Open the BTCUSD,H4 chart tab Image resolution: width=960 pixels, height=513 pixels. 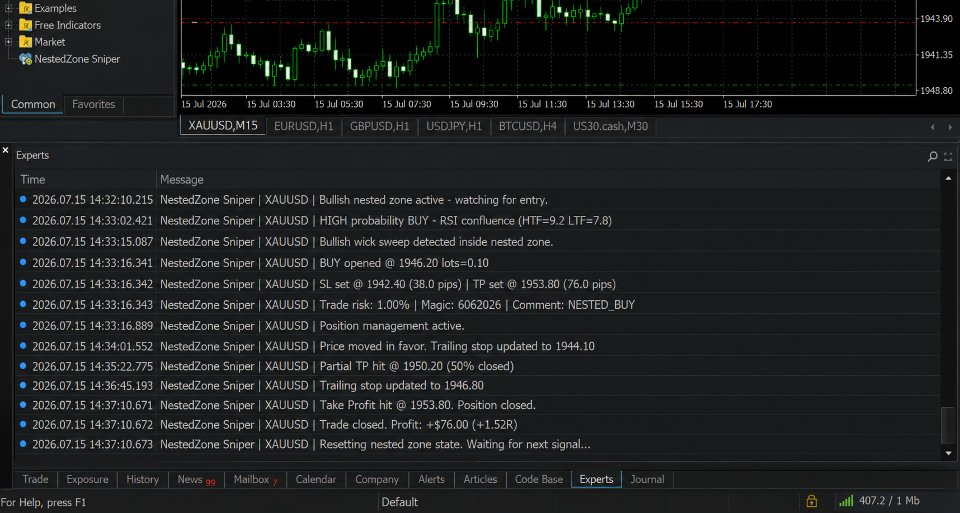528,126
